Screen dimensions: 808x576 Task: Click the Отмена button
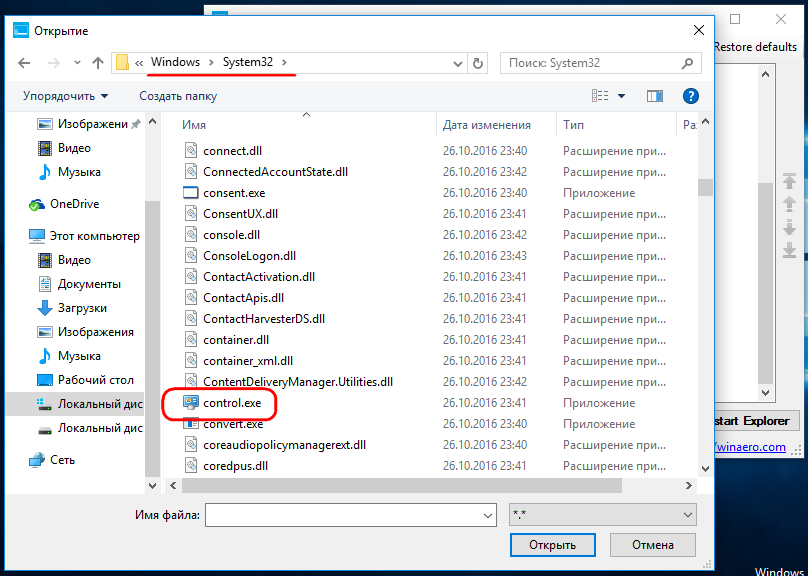(x=653, y=545)
